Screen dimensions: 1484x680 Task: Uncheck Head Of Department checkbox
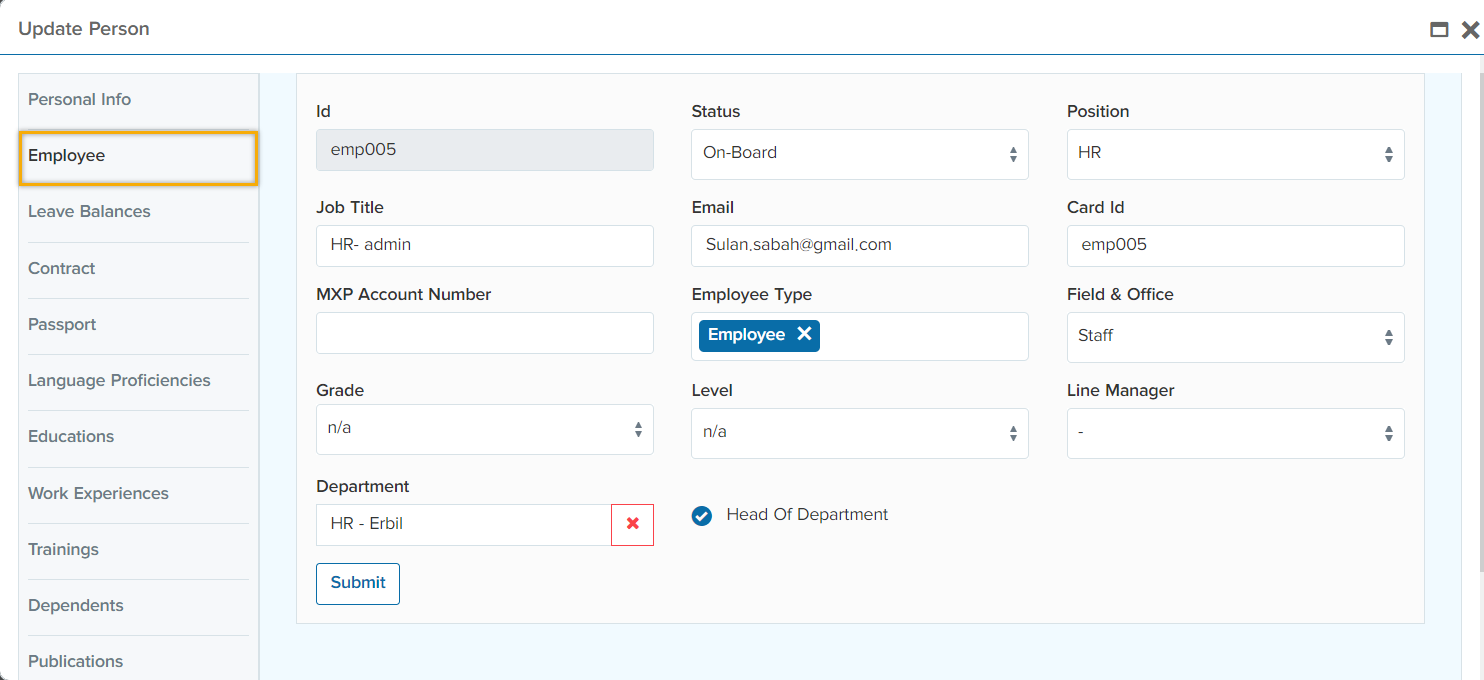coord(702,516)
